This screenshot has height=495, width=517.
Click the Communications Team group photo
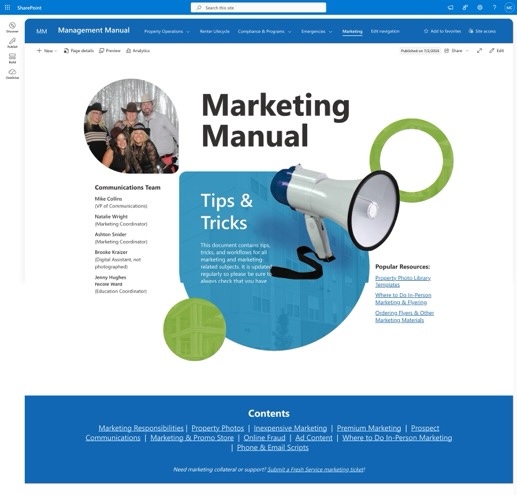point(131,126)
